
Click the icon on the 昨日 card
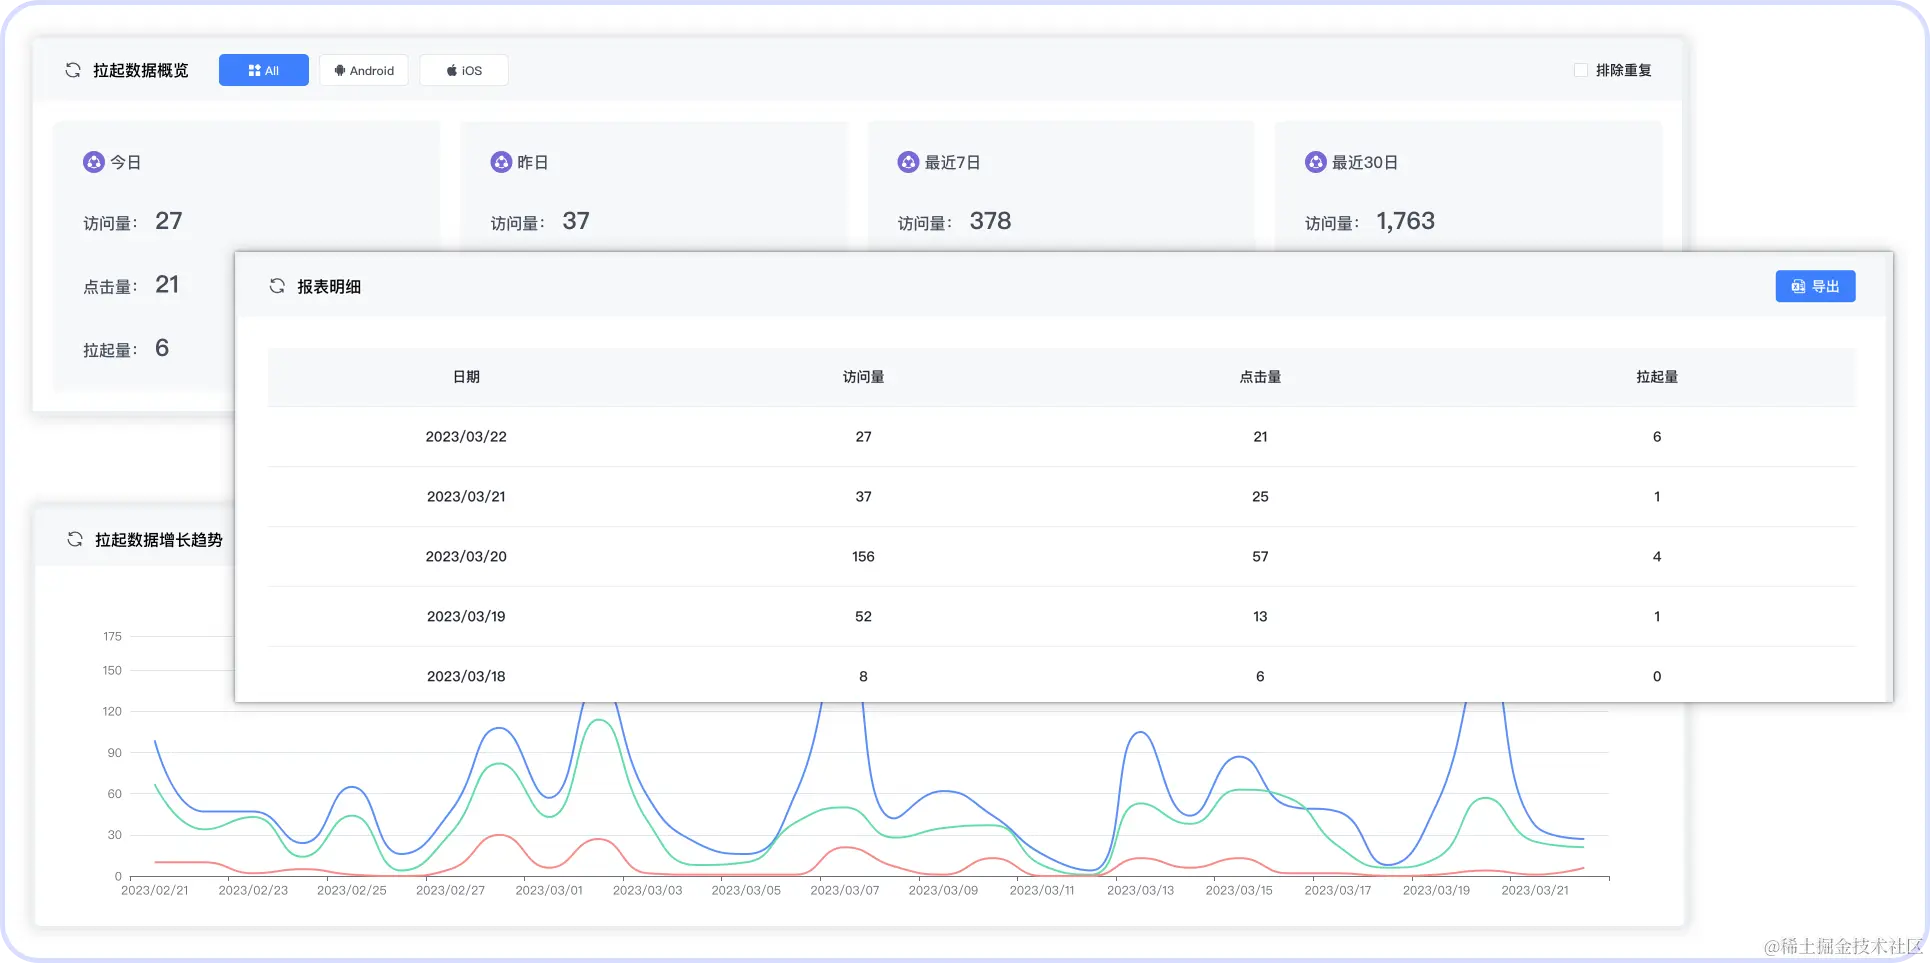click(x=501, y=161)
